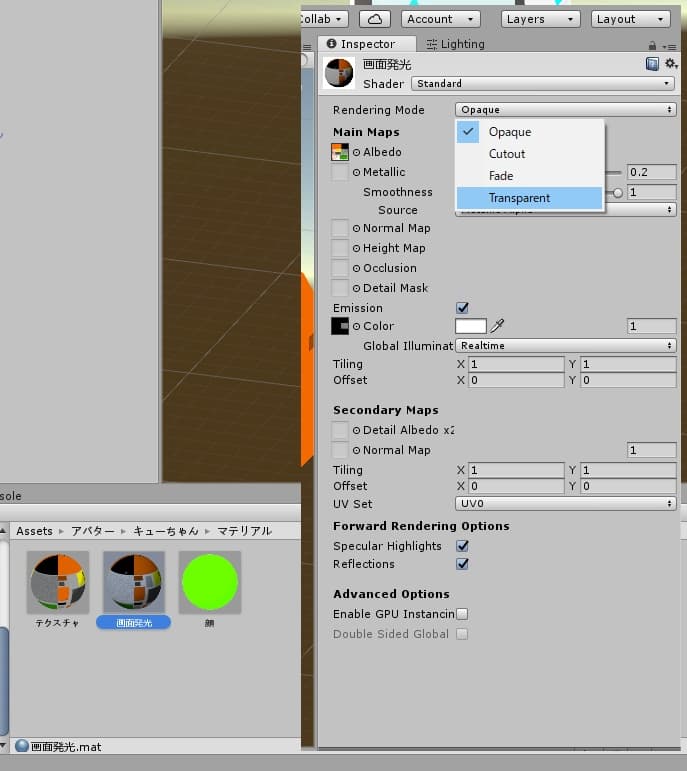This screenshot has height=771, width=687.
Task: Click the white emission color swatch
Action: 470,326
